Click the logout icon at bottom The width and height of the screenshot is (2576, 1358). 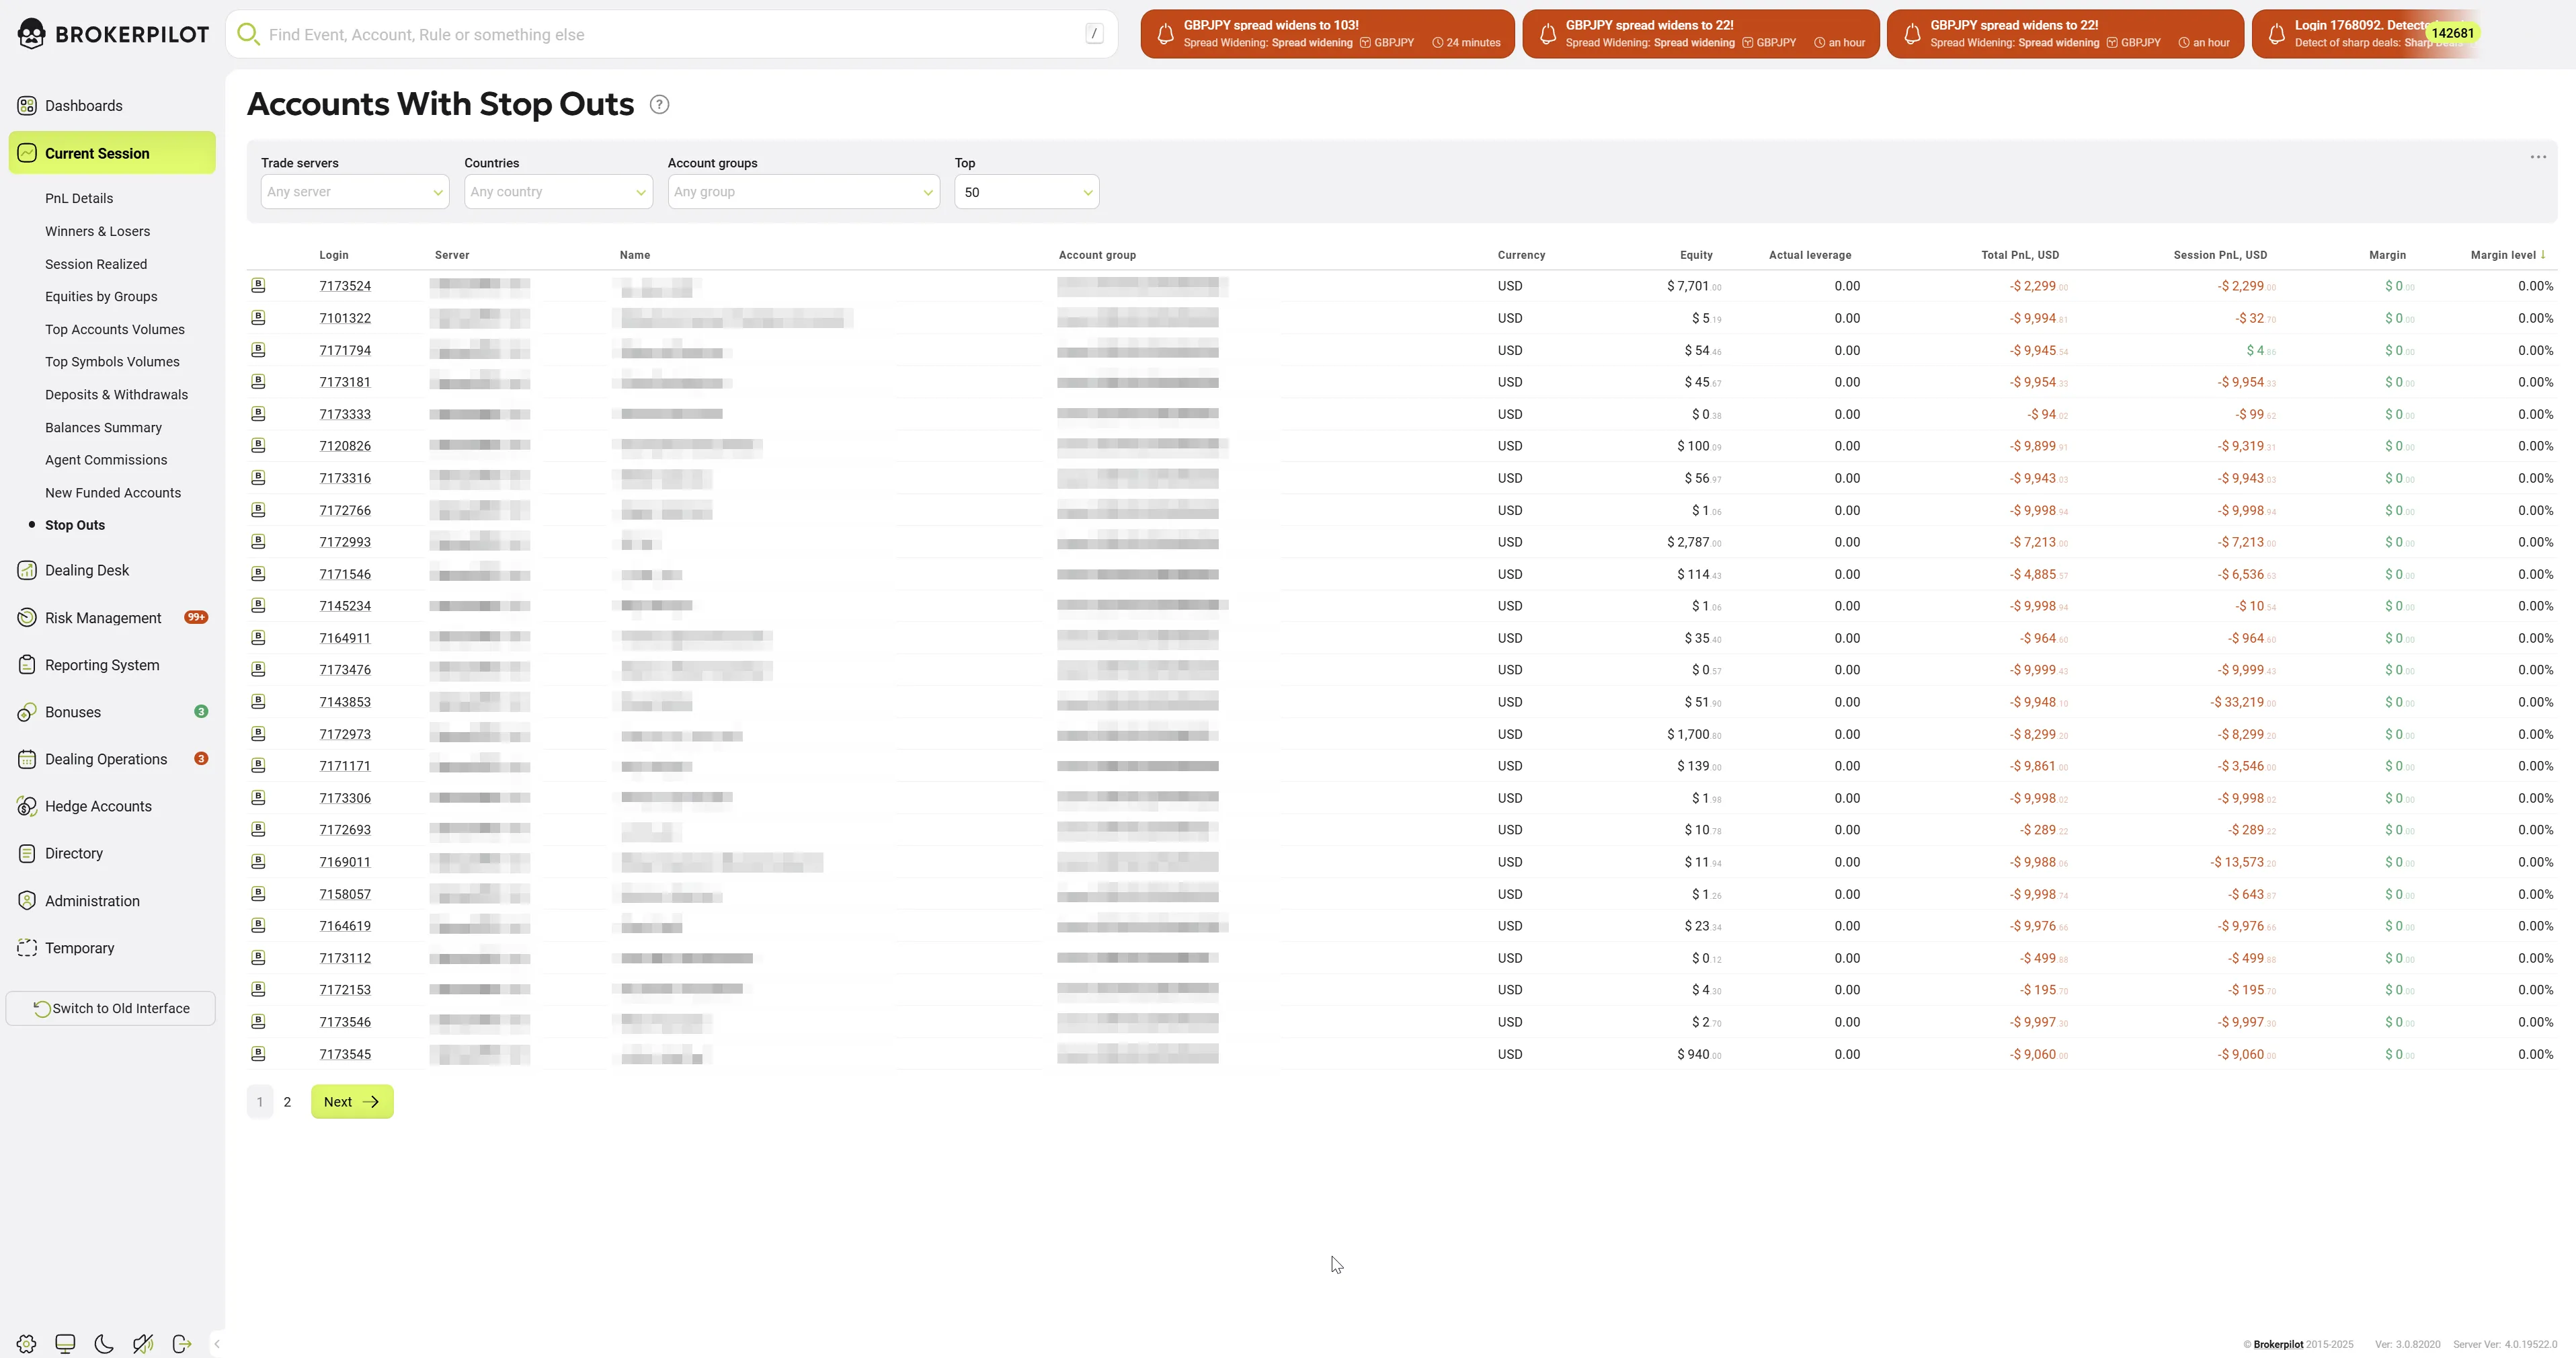(x=182, y=1343)
